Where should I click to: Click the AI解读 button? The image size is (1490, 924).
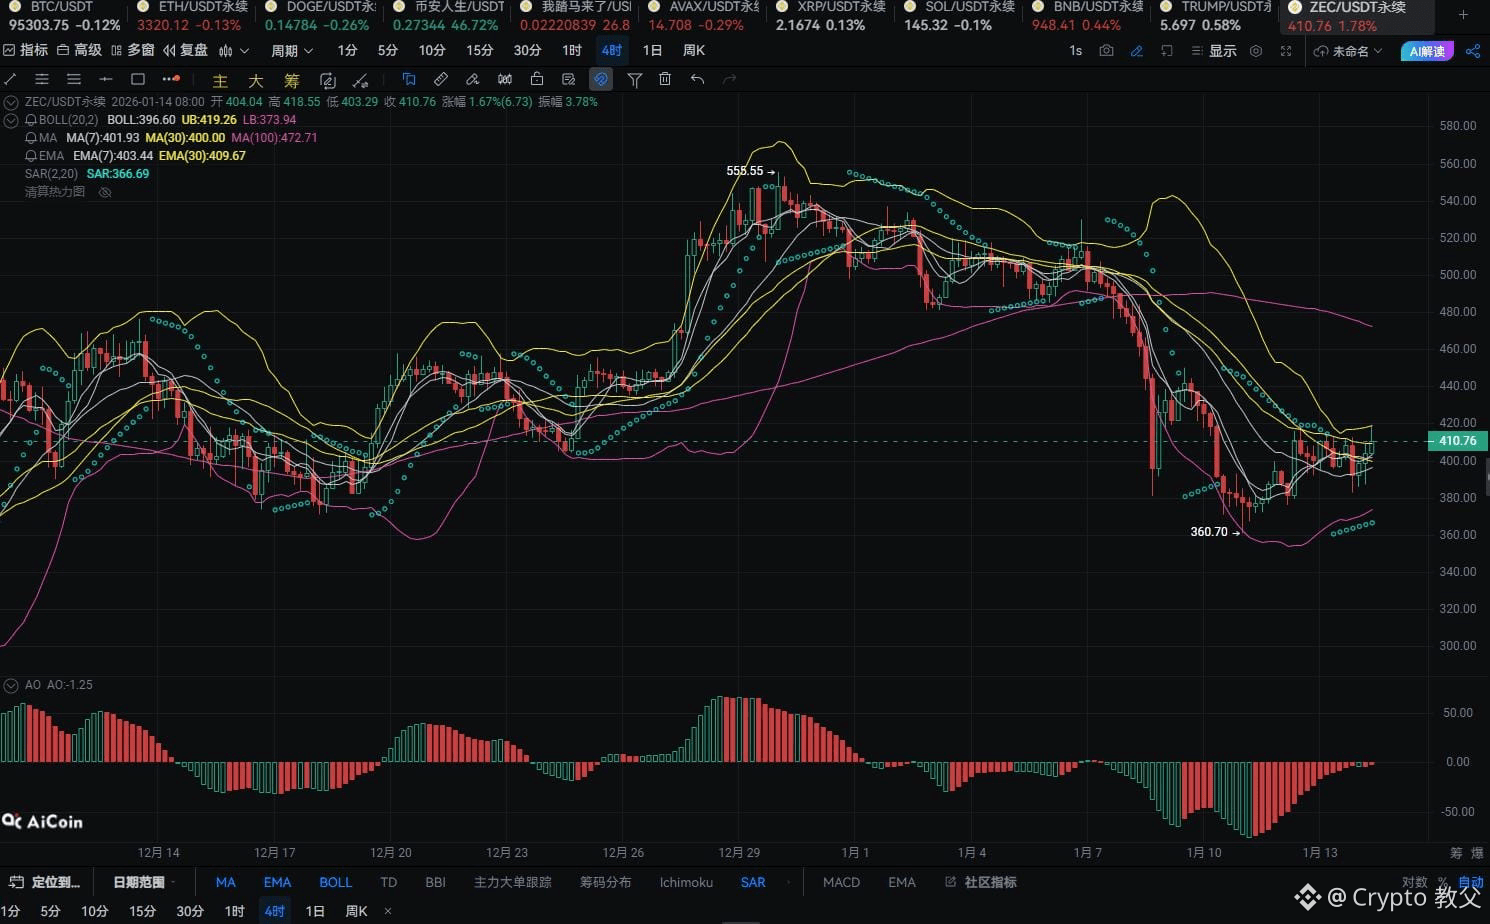(x=1427, y=51)
